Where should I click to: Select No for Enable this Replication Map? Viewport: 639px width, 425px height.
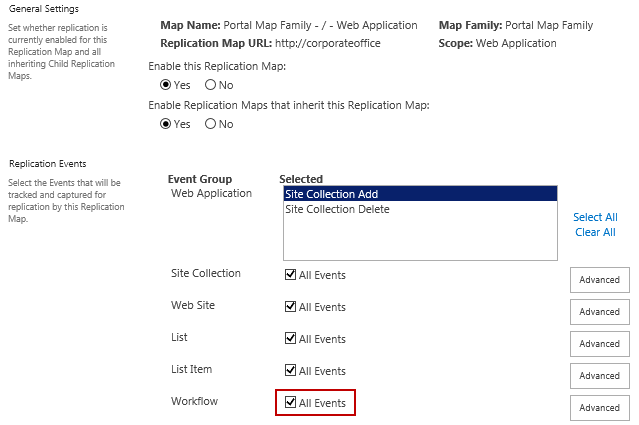pyautogui.click(x=210, y=85)
